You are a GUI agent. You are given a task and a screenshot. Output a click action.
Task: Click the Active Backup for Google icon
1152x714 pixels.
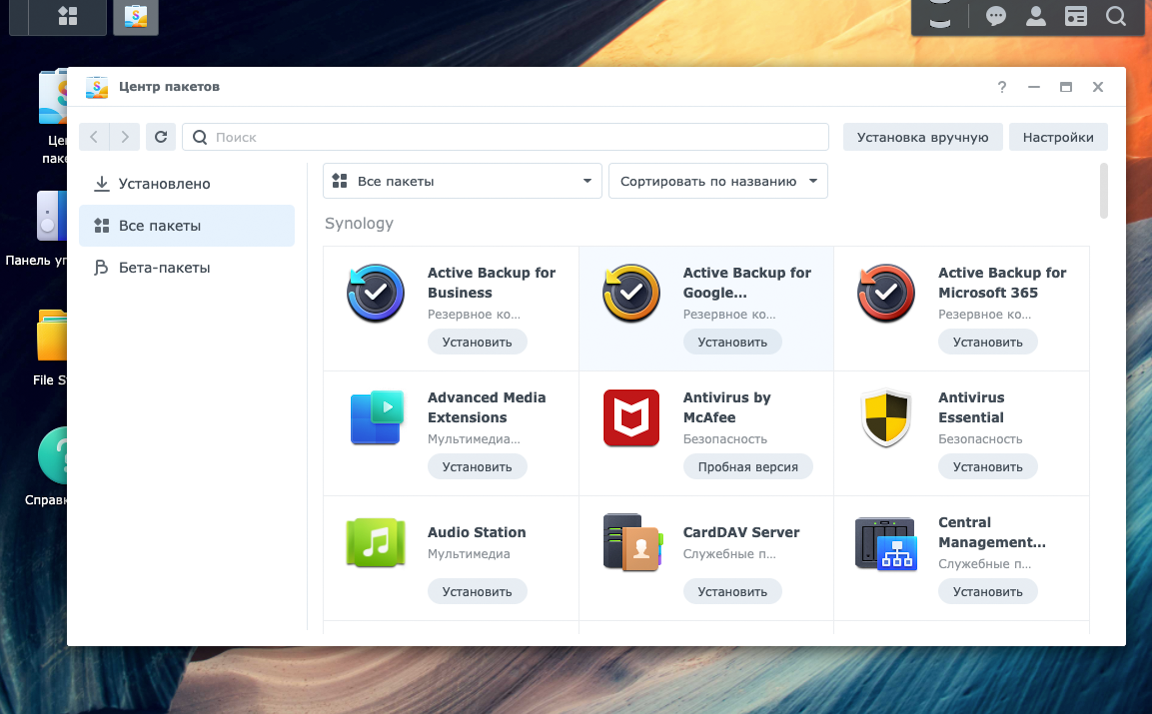coord(631,294)
